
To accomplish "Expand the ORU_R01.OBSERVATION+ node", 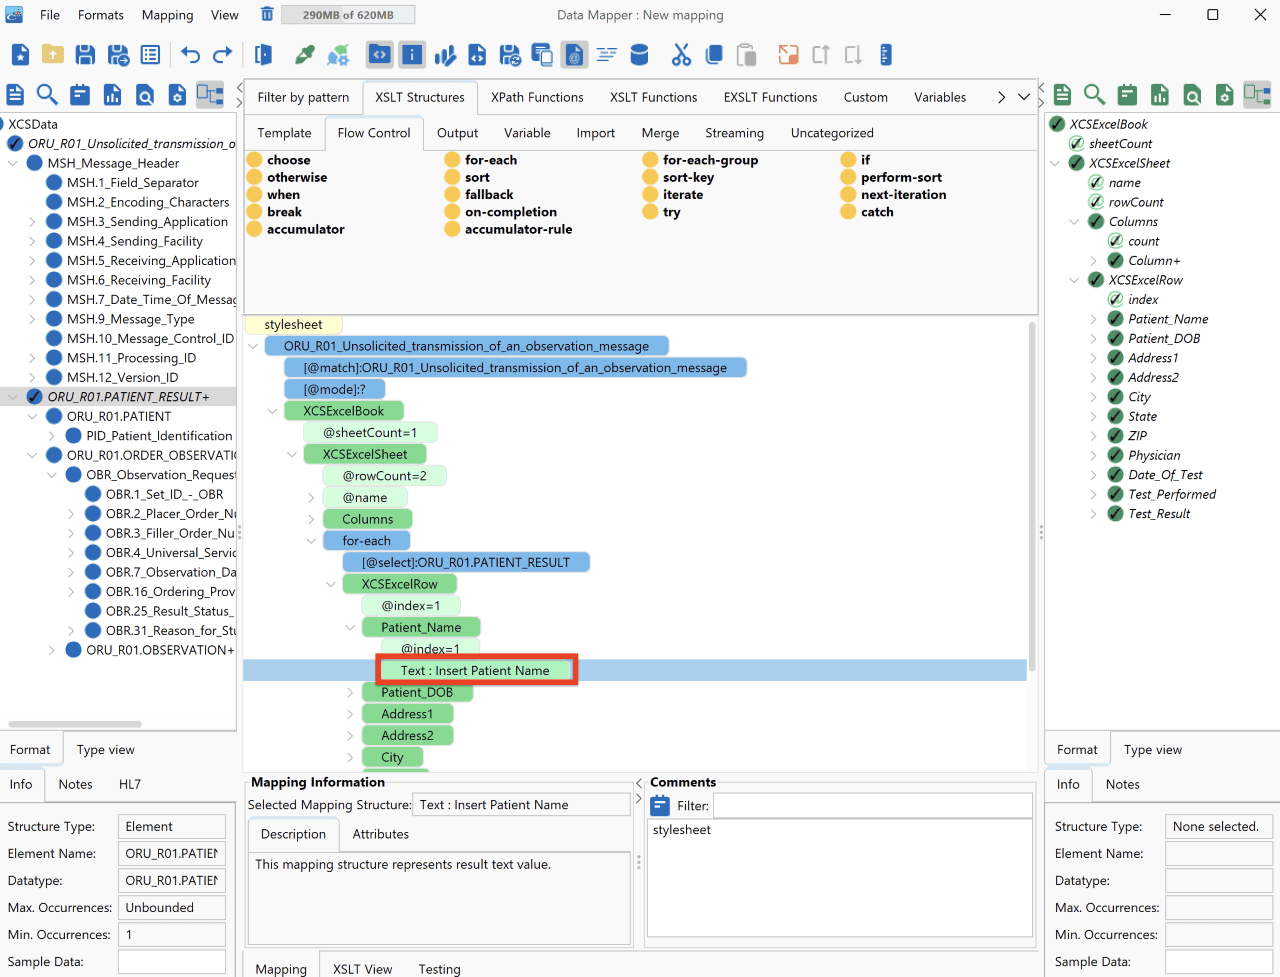I will (x=52, y=650).
